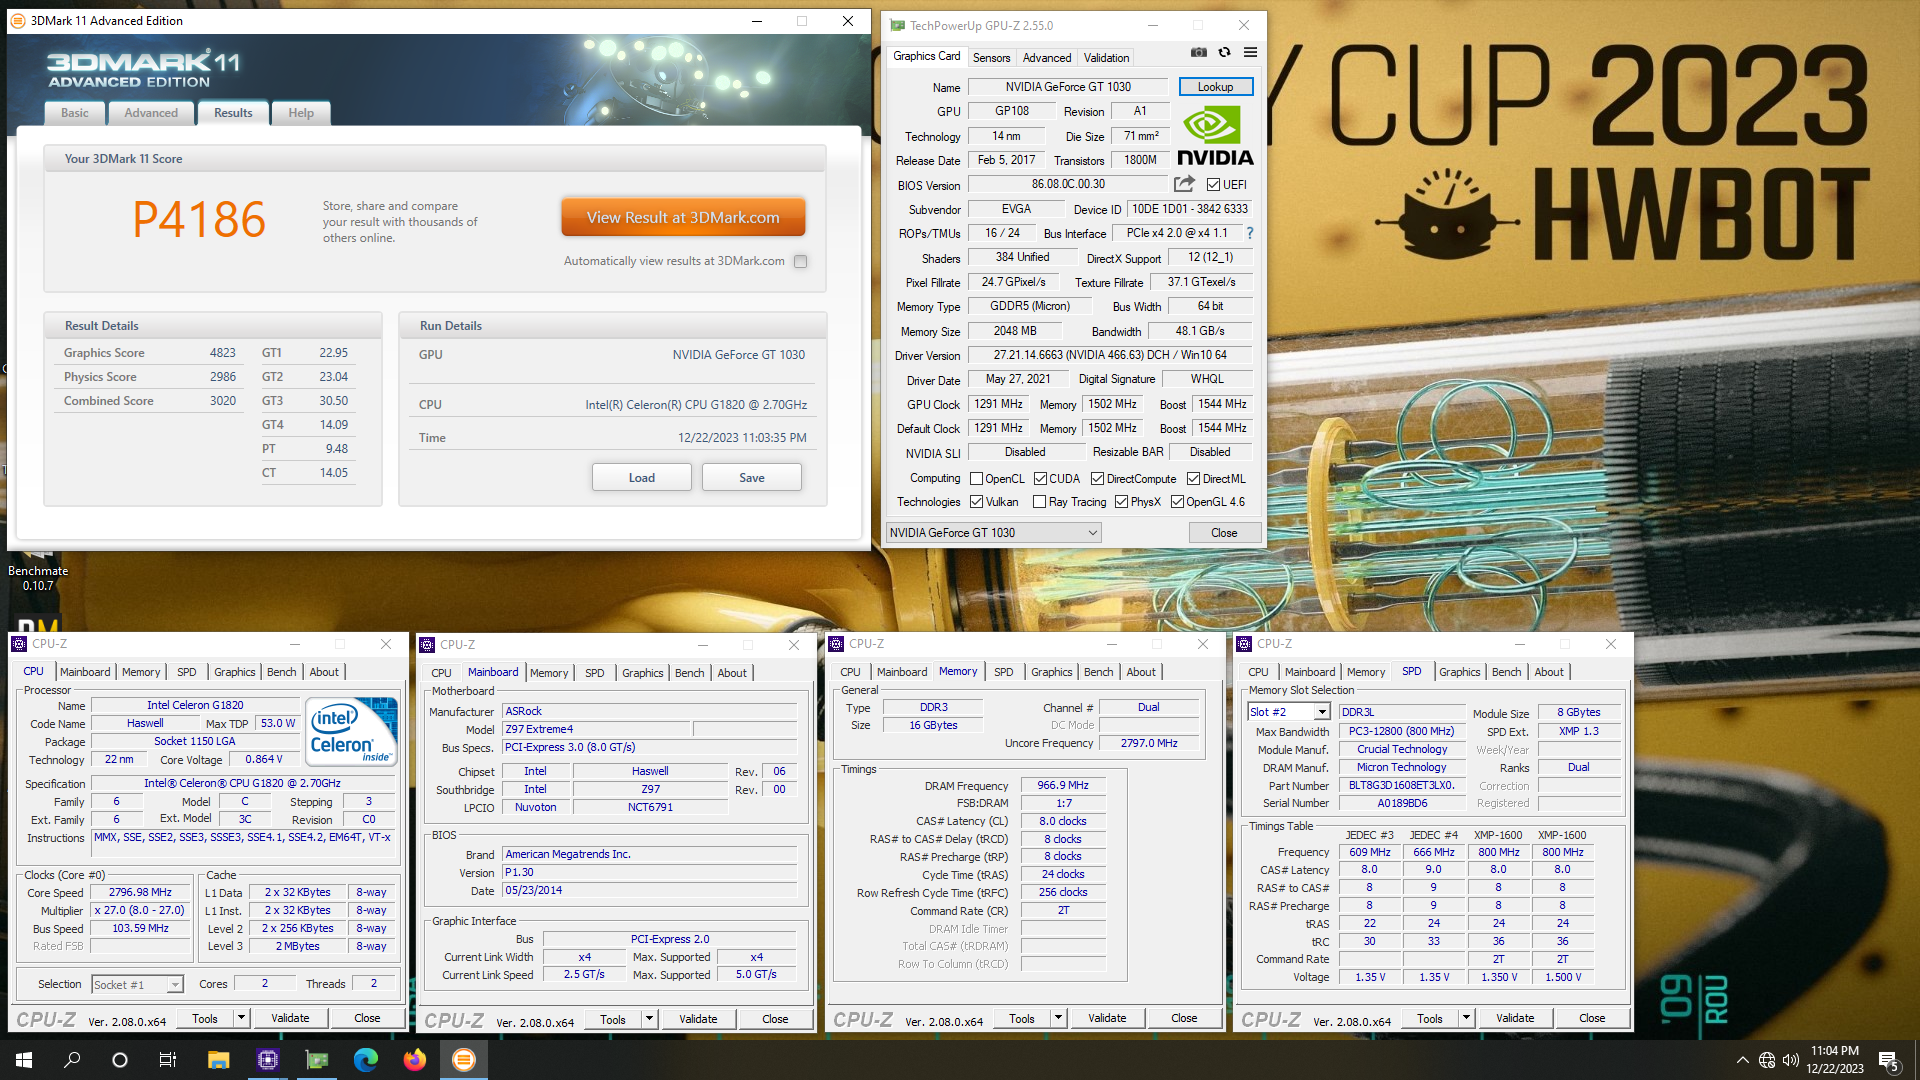This screenshot has width=1920, height=1080.
Task: Open volume speaker icon in tray
Action: pos(1791,1060)
